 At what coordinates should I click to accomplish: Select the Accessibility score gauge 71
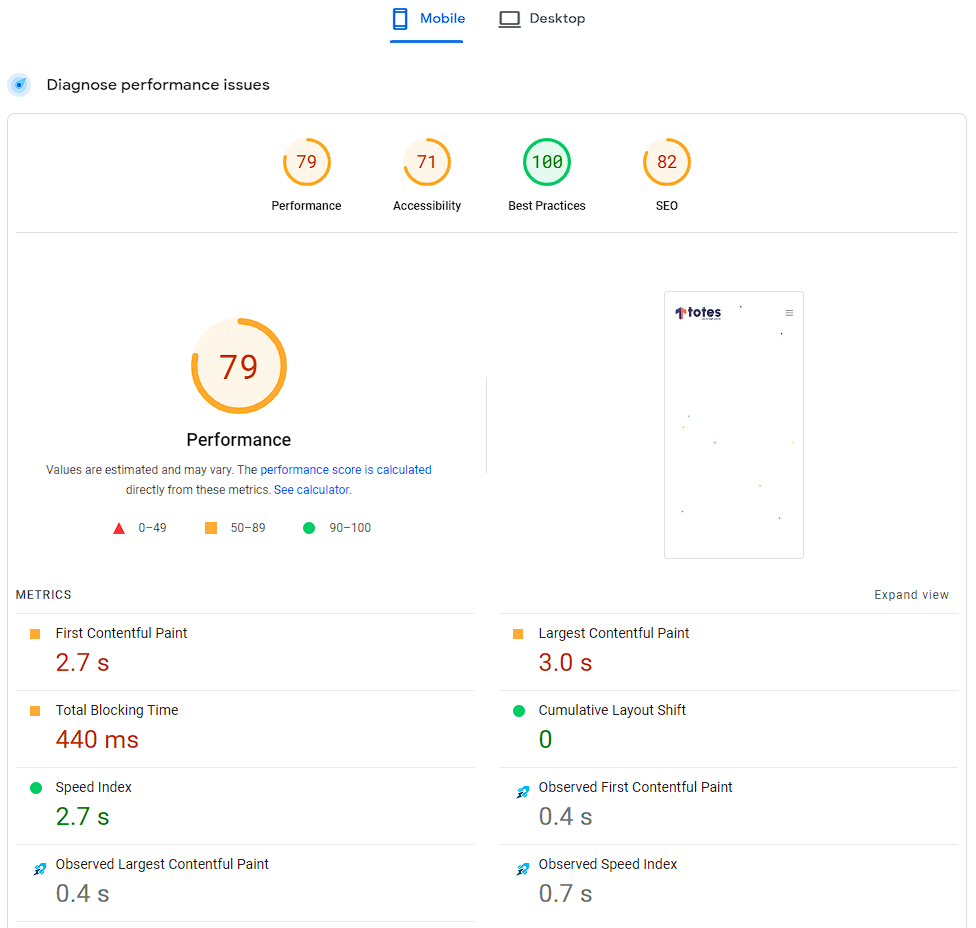coord(427,162)
